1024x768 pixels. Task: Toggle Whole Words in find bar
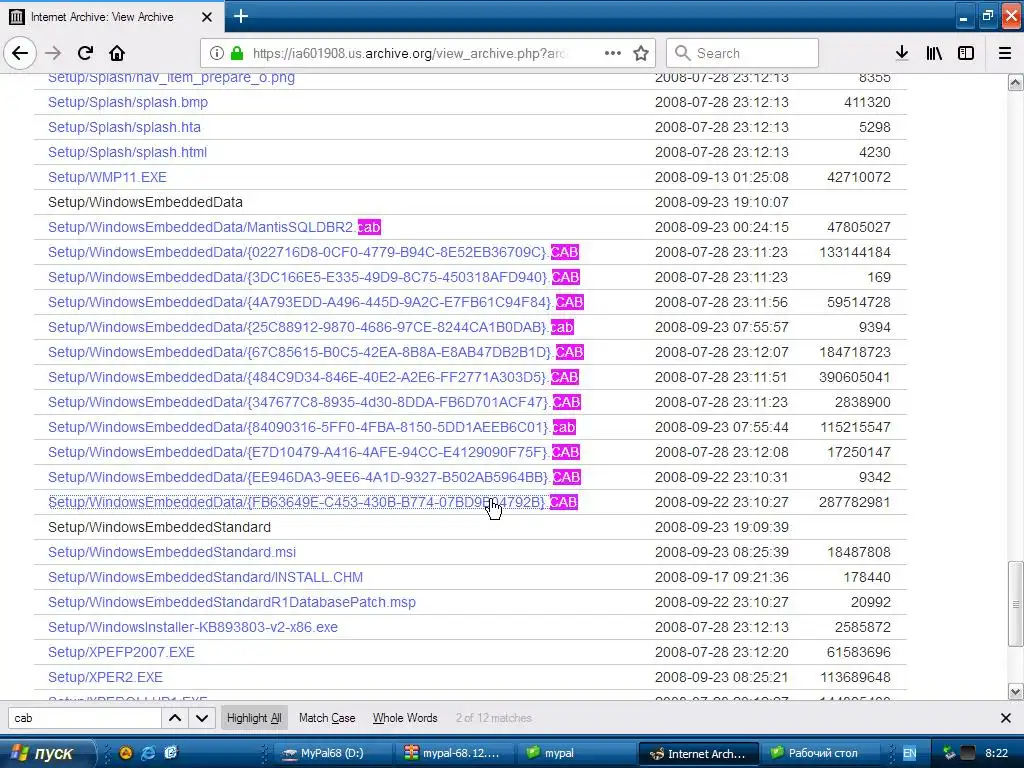[x=405, y=718]
